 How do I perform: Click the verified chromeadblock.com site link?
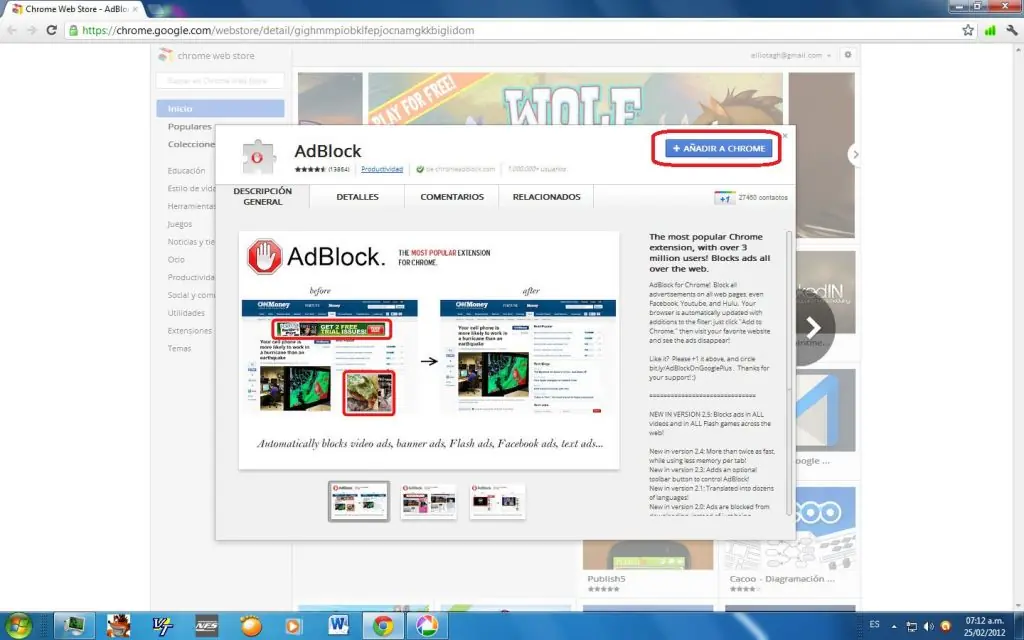(455, 169)
